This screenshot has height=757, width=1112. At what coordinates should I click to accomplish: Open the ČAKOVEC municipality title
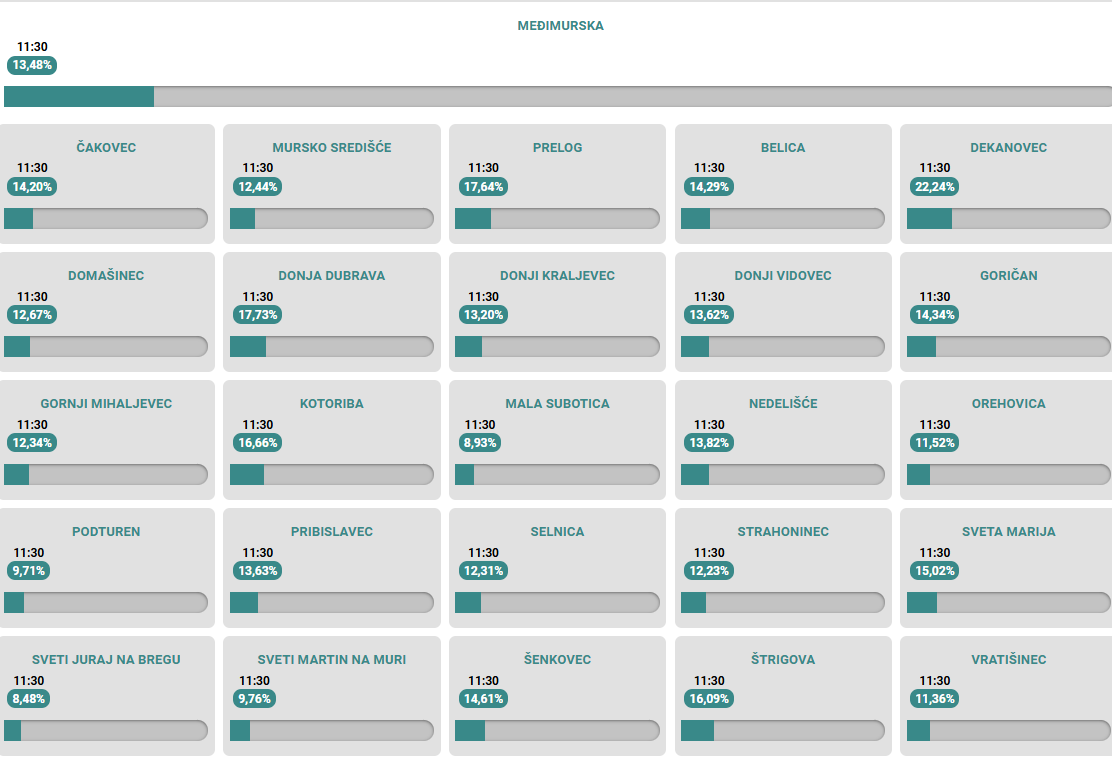[106, 148]
